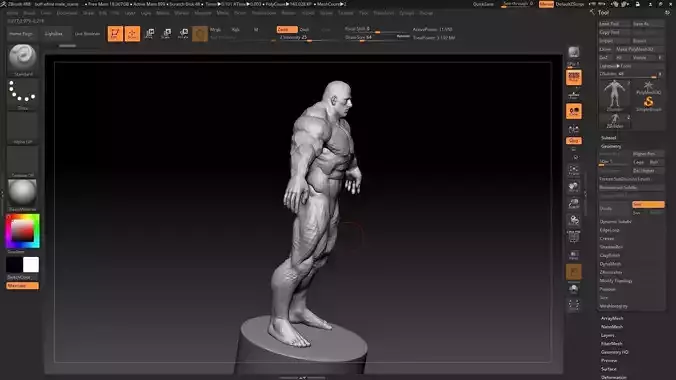The image size is (676, 380).
Task: Enable Zadd sculpt mode
Action: [287, 29]
